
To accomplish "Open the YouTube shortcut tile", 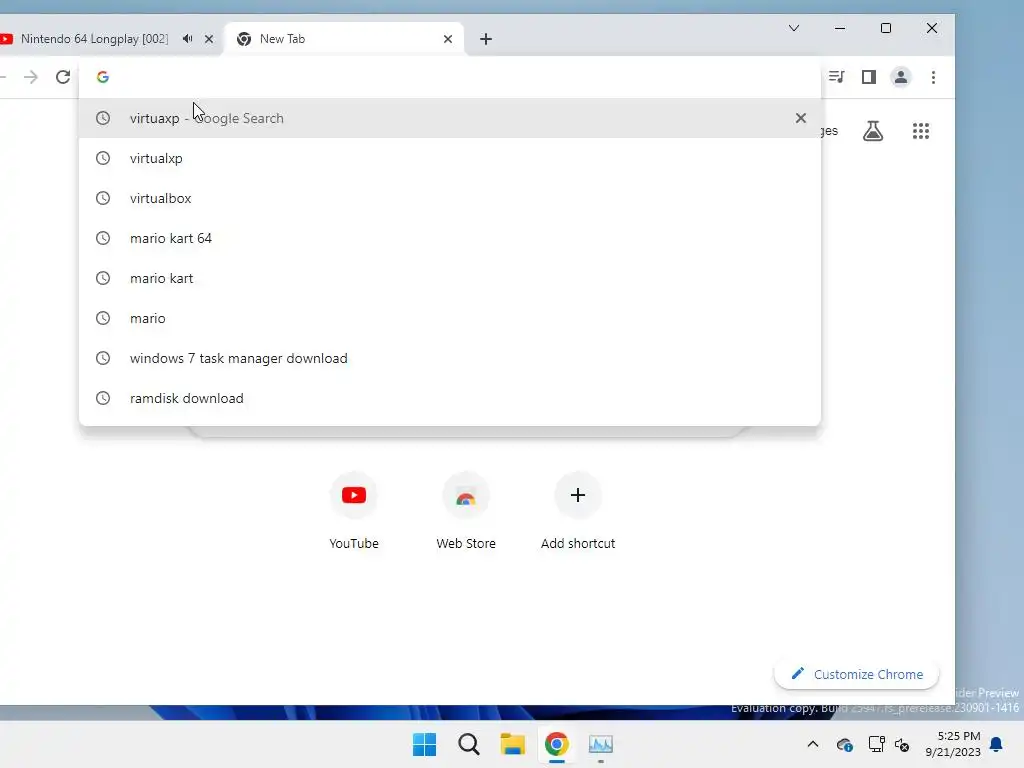I will 354,511.
